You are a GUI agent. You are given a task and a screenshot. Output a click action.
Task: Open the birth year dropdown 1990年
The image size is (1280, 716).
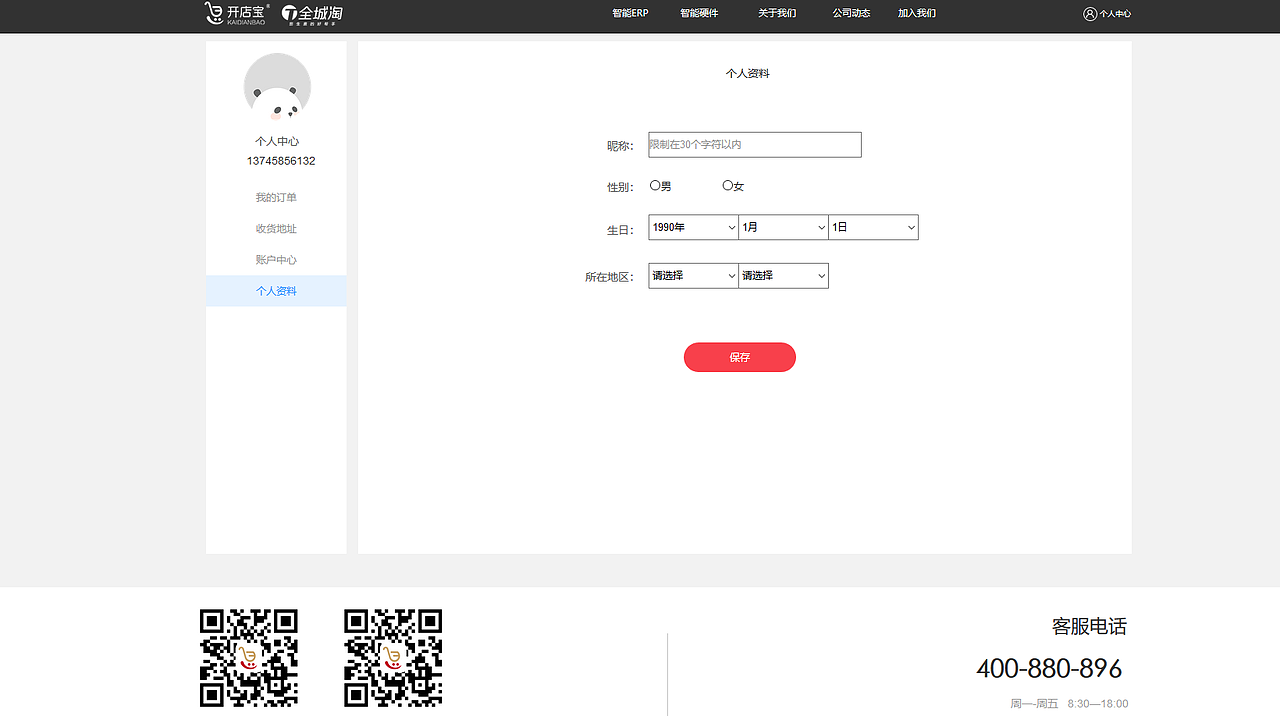point(693,227)
